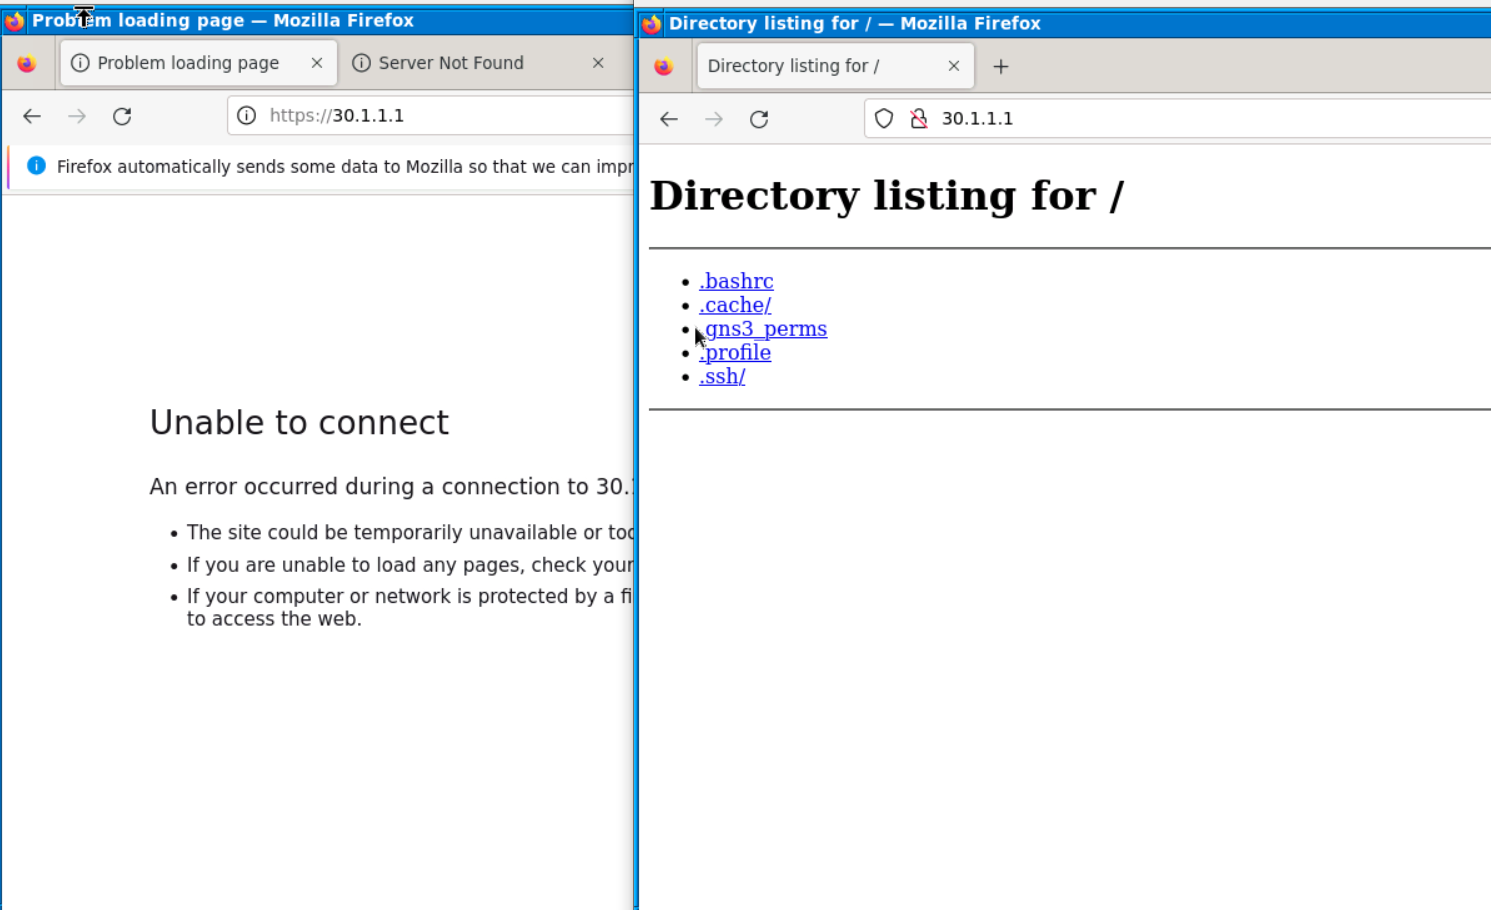Viewport: 1491px width, 910px height.
Task: Click Firefox logo in Problem loading page title bar
Action: pyautogui.click(x=14, y=21)
